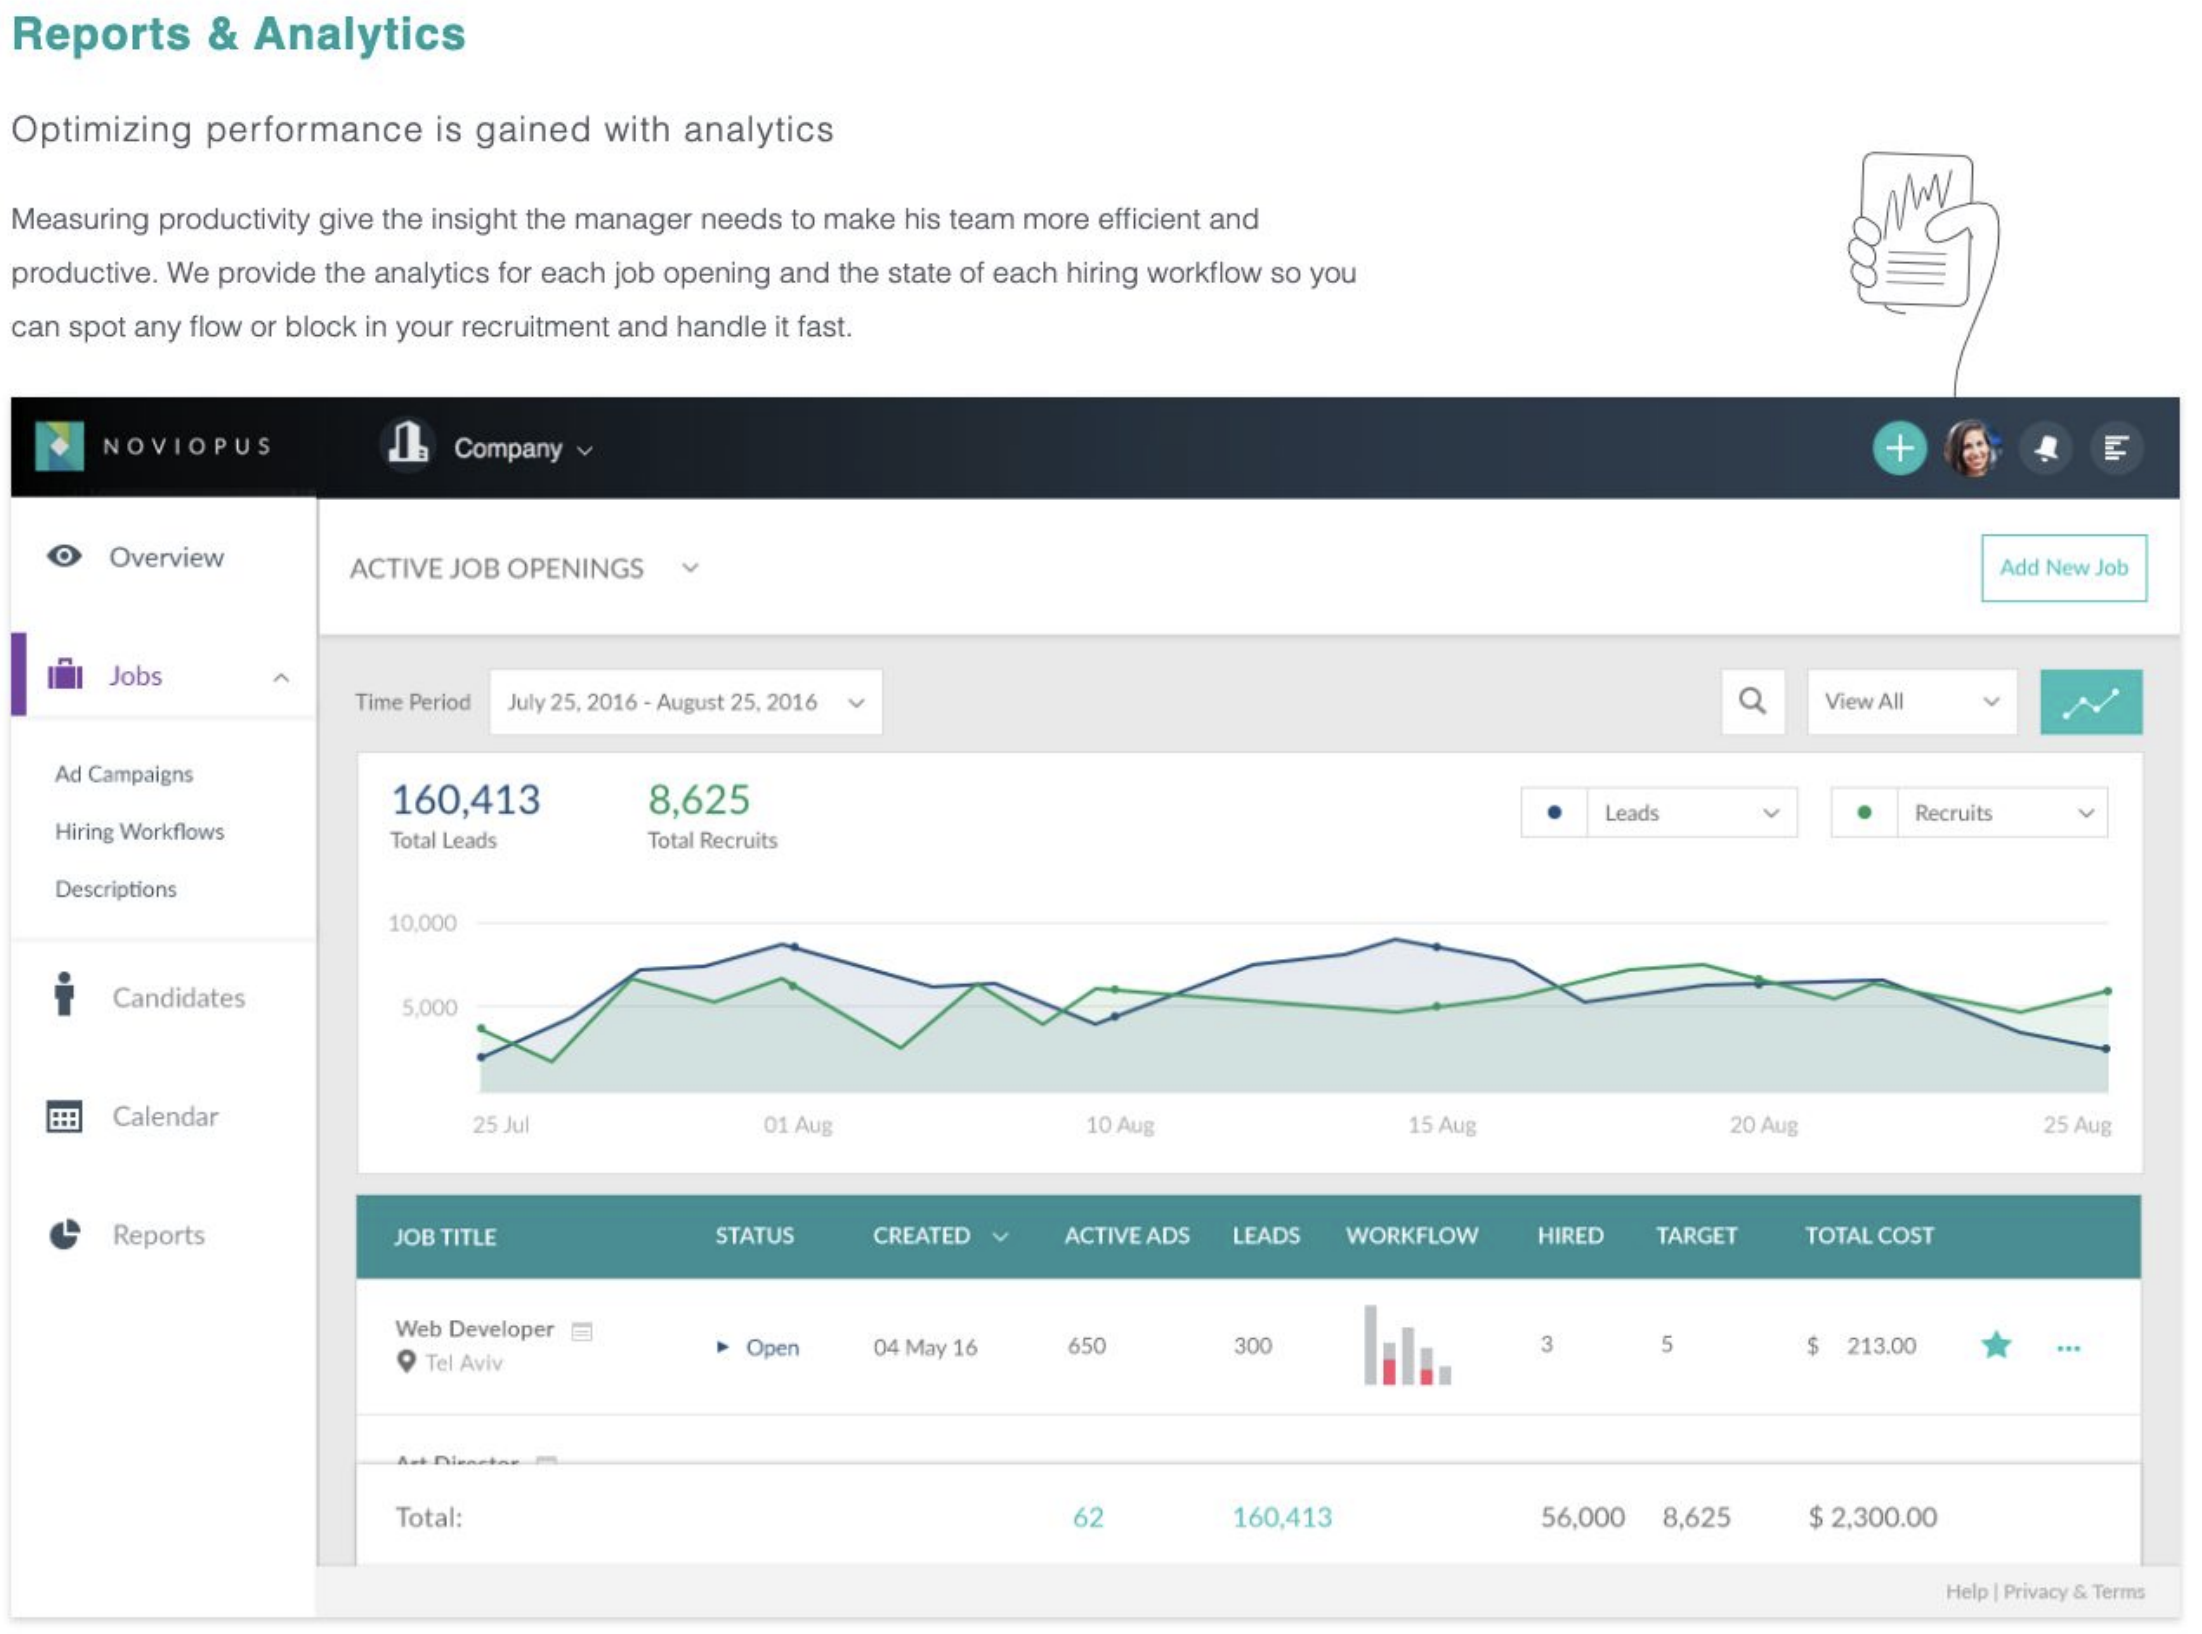Open the three-dots menu on Web Developer row

click(x=2068, y=1348)
